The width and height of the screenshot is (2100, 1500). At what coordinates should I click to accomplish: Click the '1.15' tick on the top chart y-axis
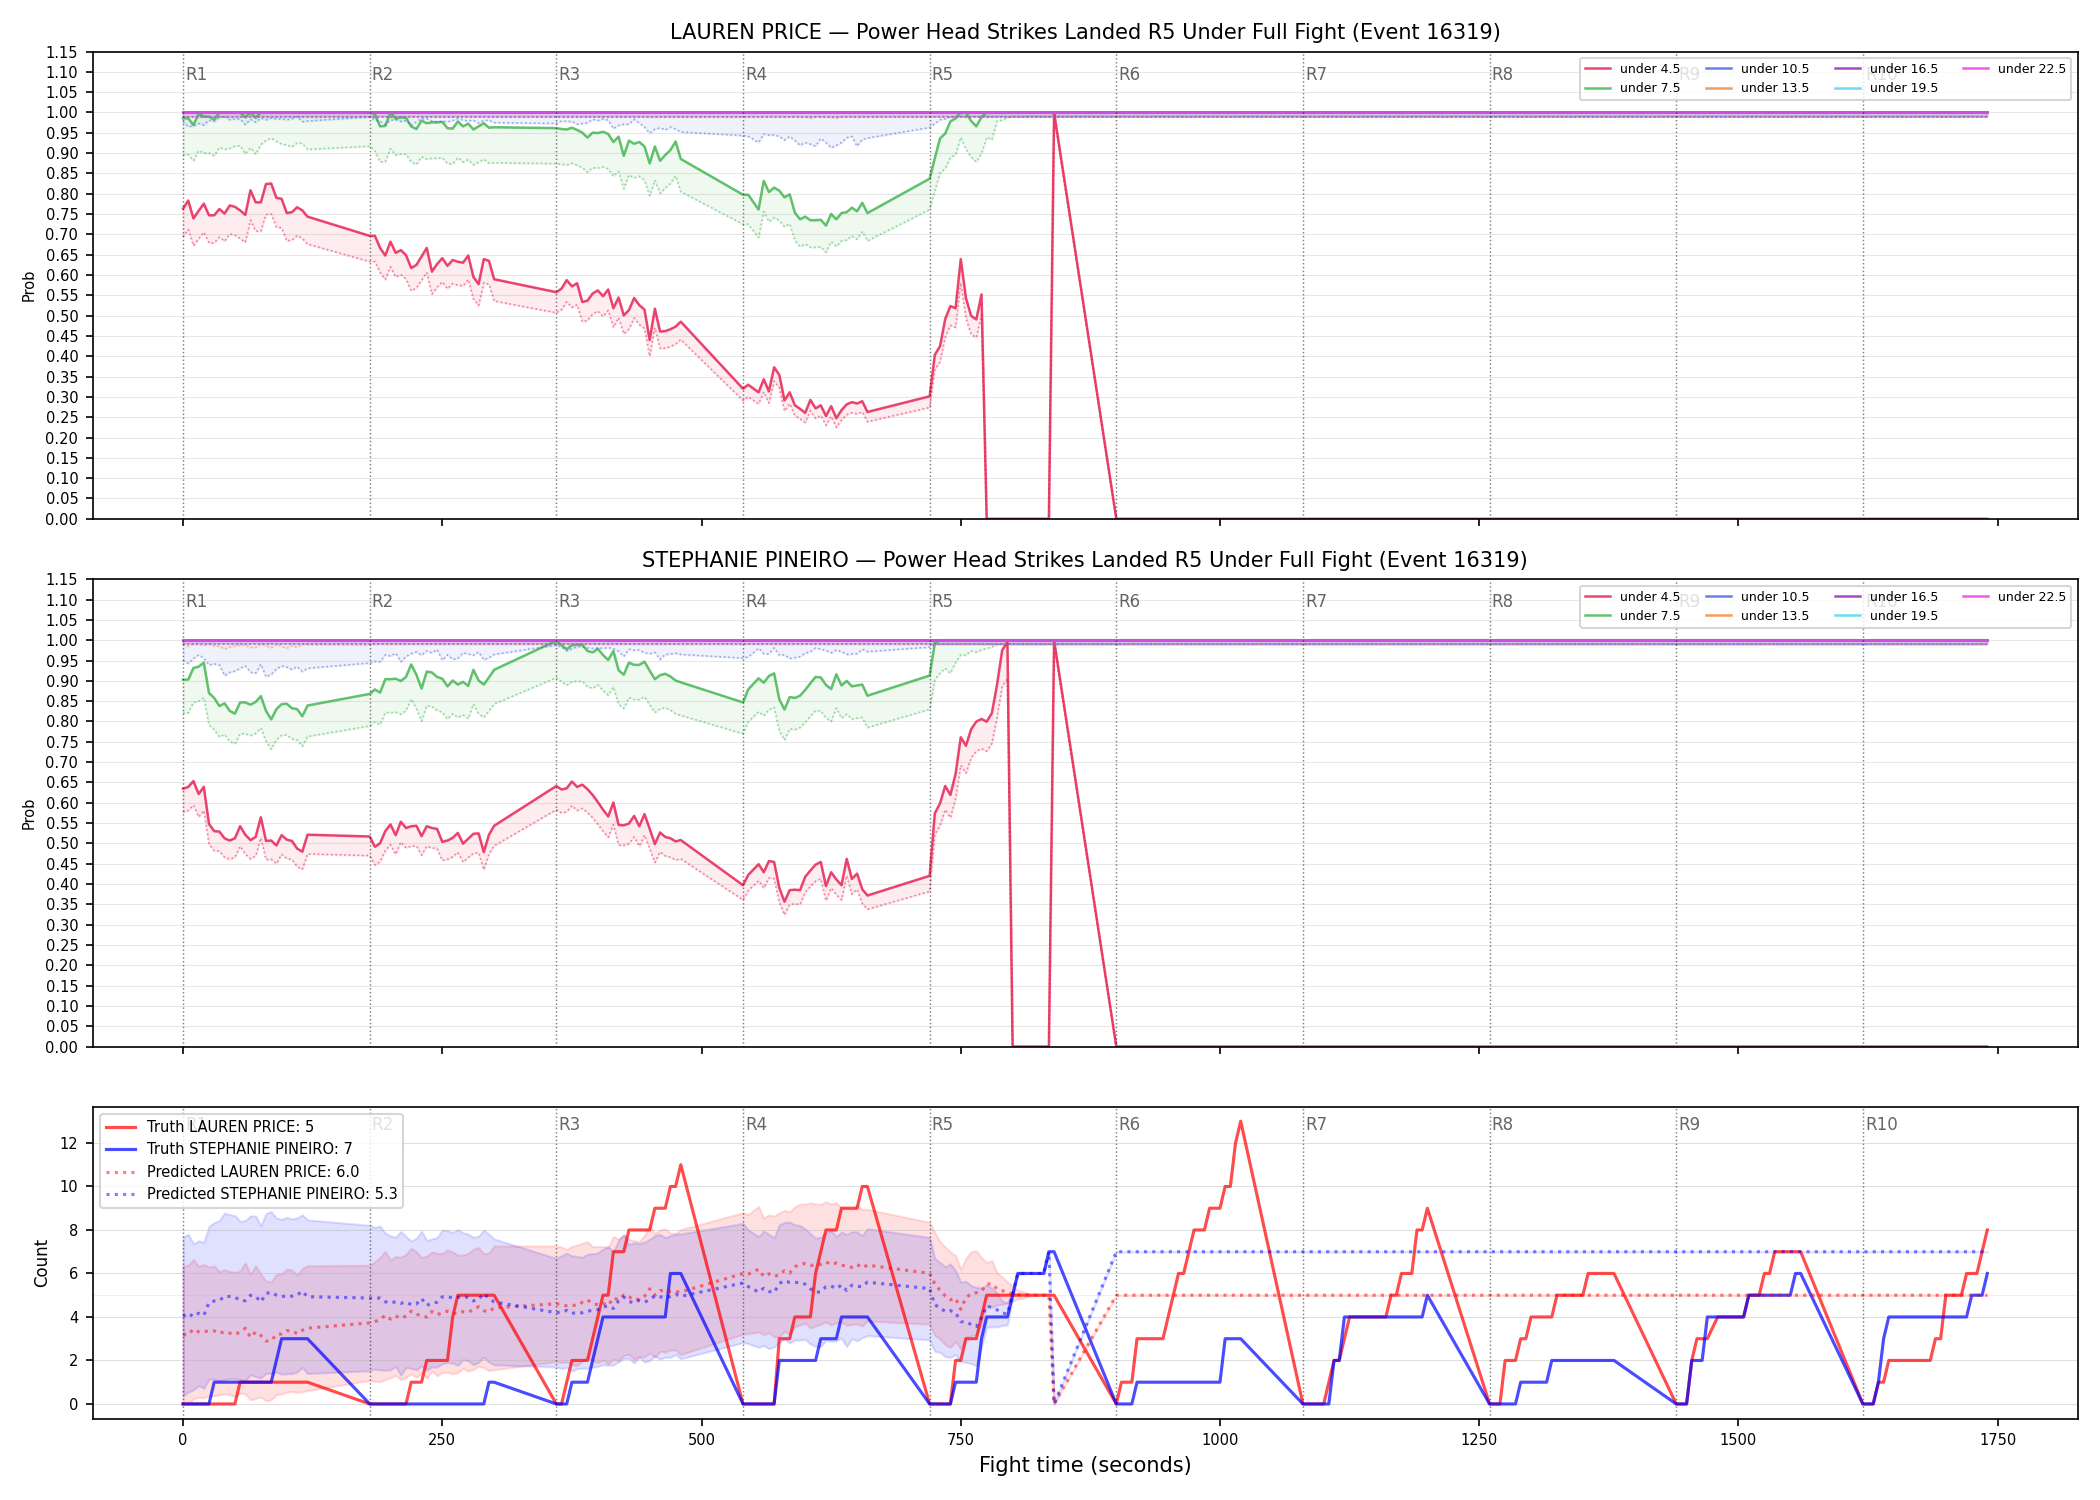(62, 52)
